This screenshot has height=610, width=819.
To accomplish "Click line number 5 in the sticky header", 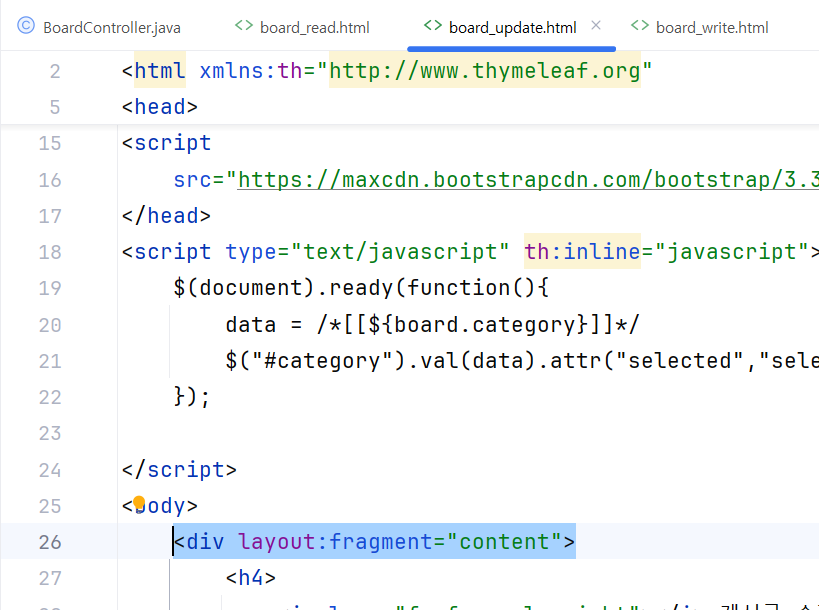I will click(x=55, y=108).
